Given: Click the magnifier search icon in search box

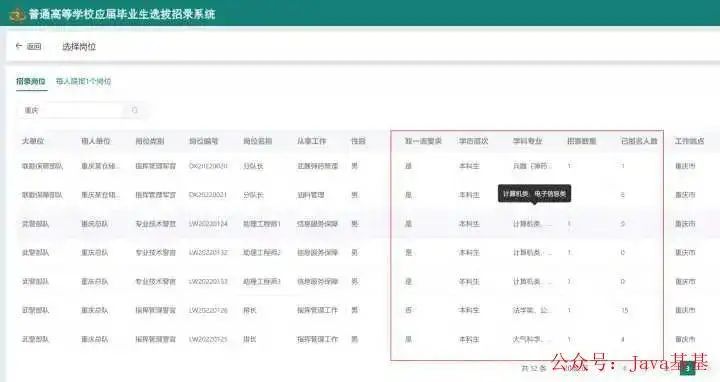Looking at the screenshot, I should click(x=135, y=110).
